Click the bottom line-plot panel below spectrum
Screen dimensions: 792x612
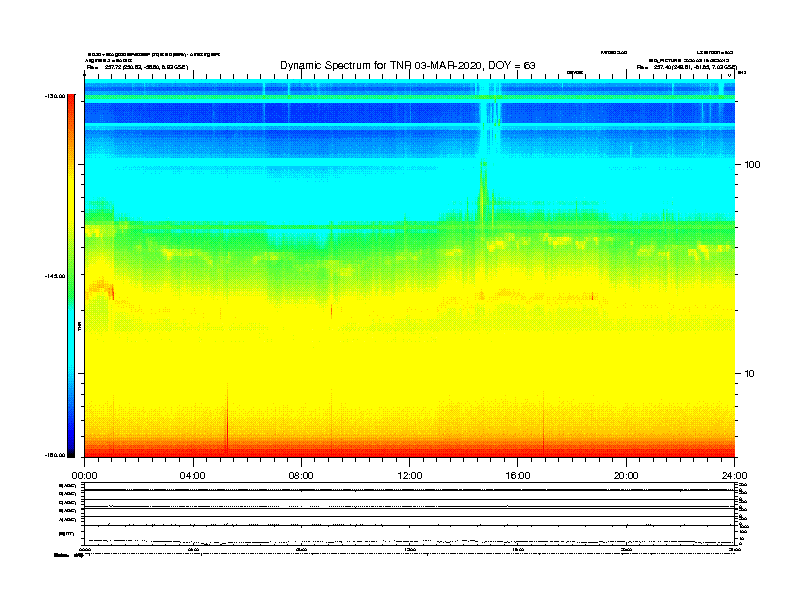[x=410, y=514]
